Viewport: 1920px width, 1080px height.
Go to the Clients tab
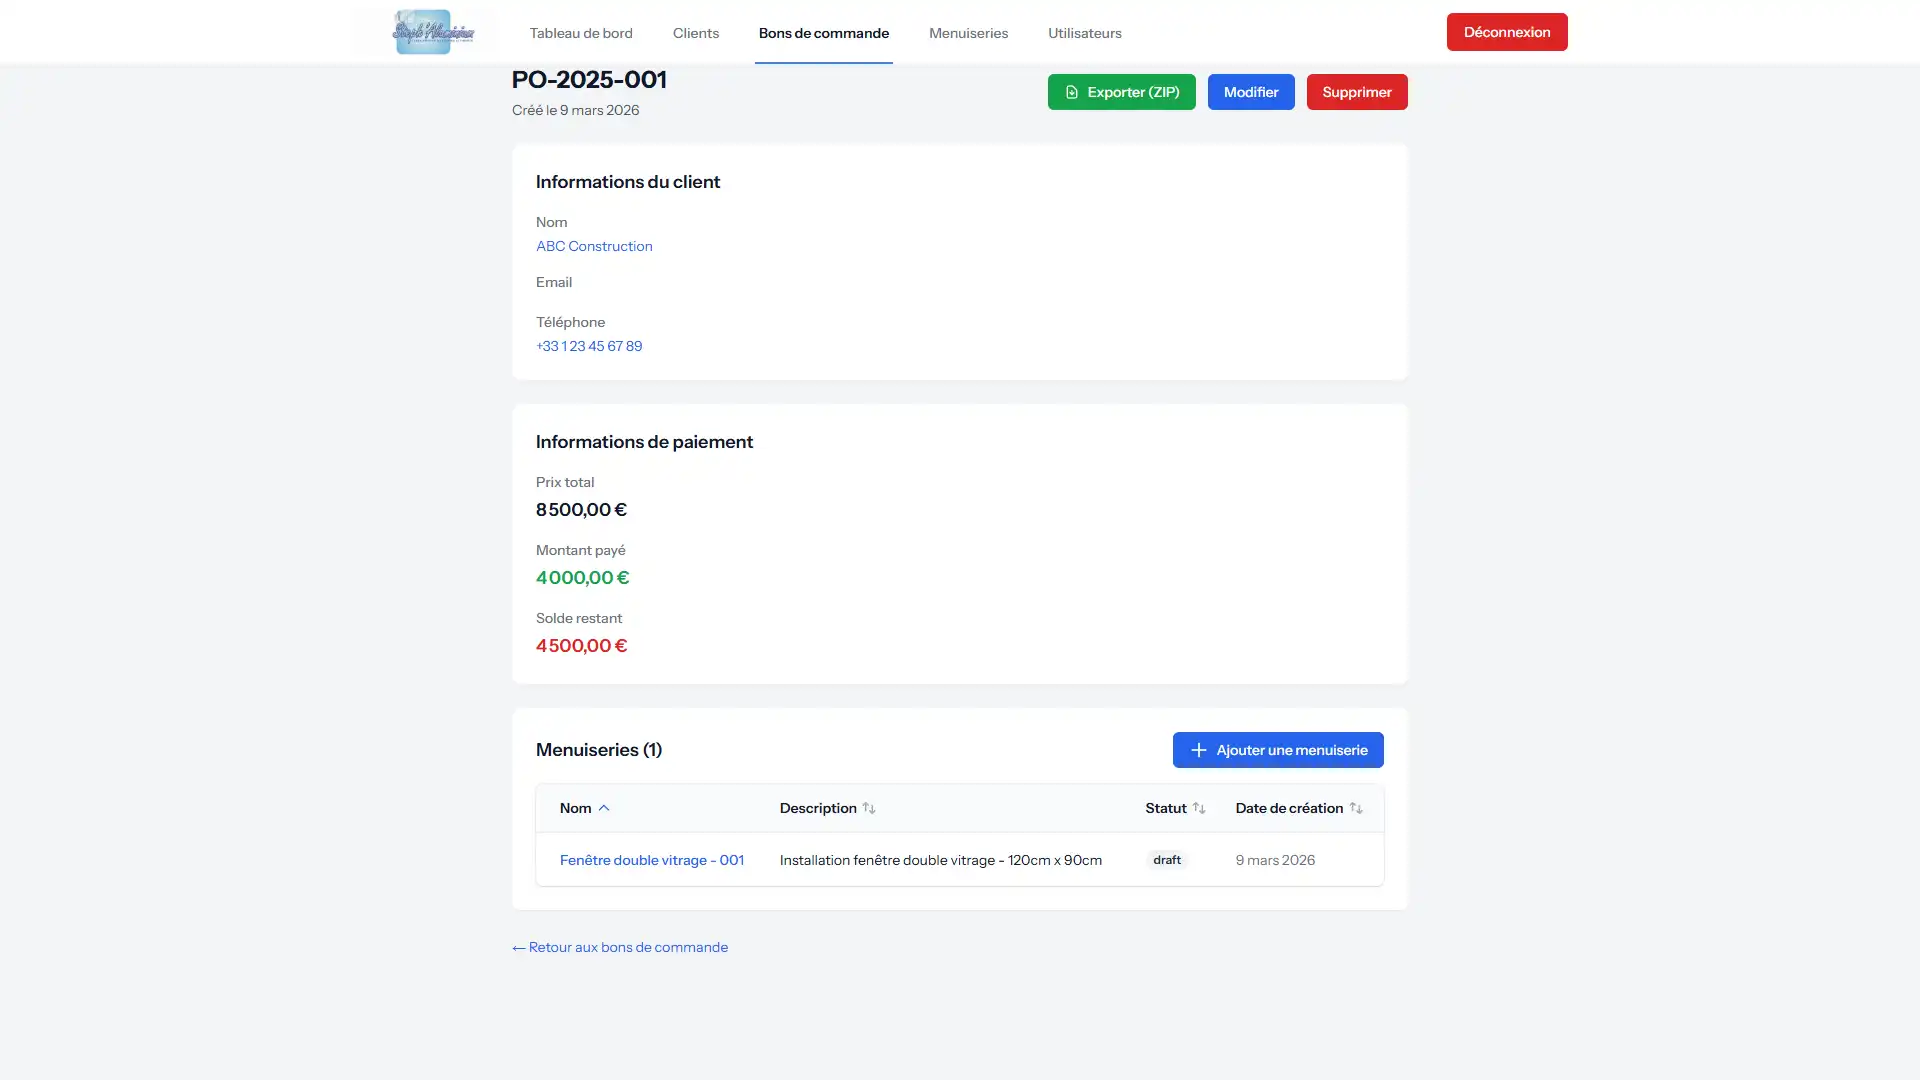[695, 33]
